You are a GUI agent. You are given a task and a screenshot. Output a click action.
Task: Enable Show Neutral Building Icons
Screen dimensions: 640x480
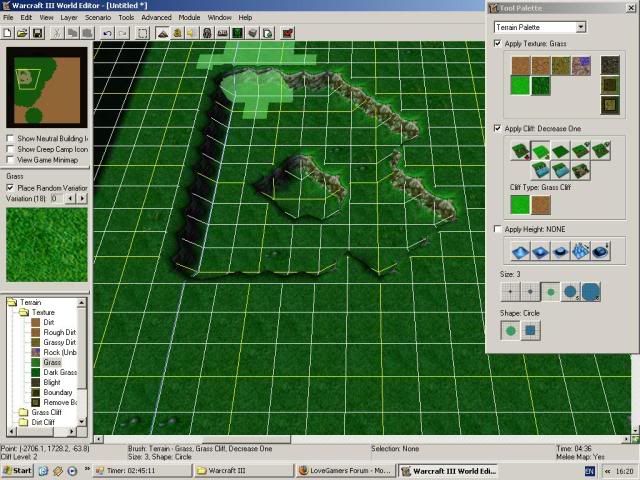(10, 138)
